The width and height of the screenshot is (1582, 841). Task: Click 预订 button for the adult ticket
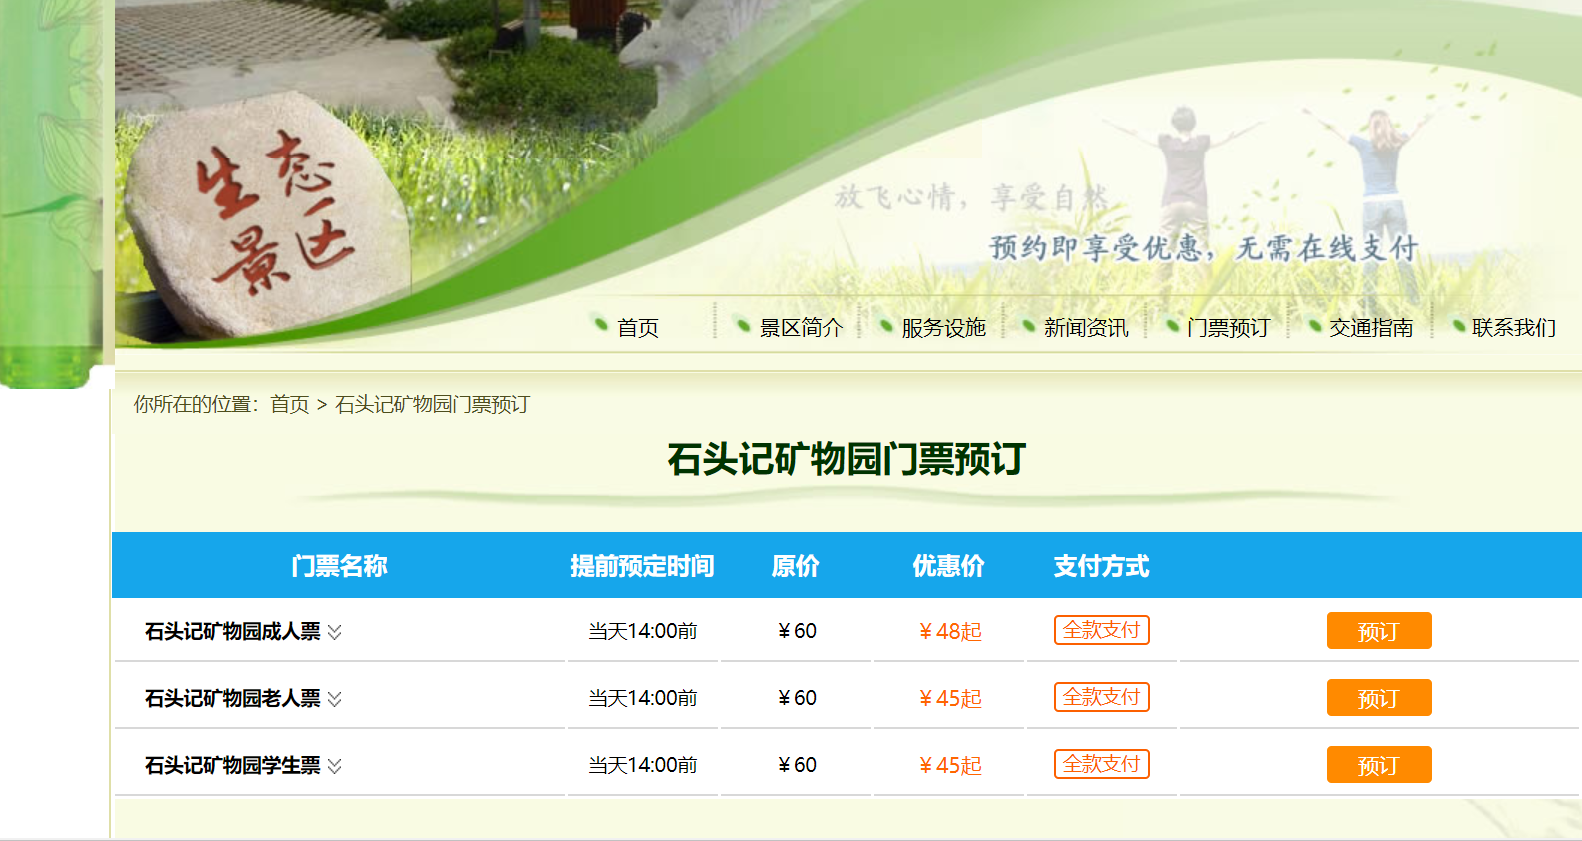pos(1378,631)
